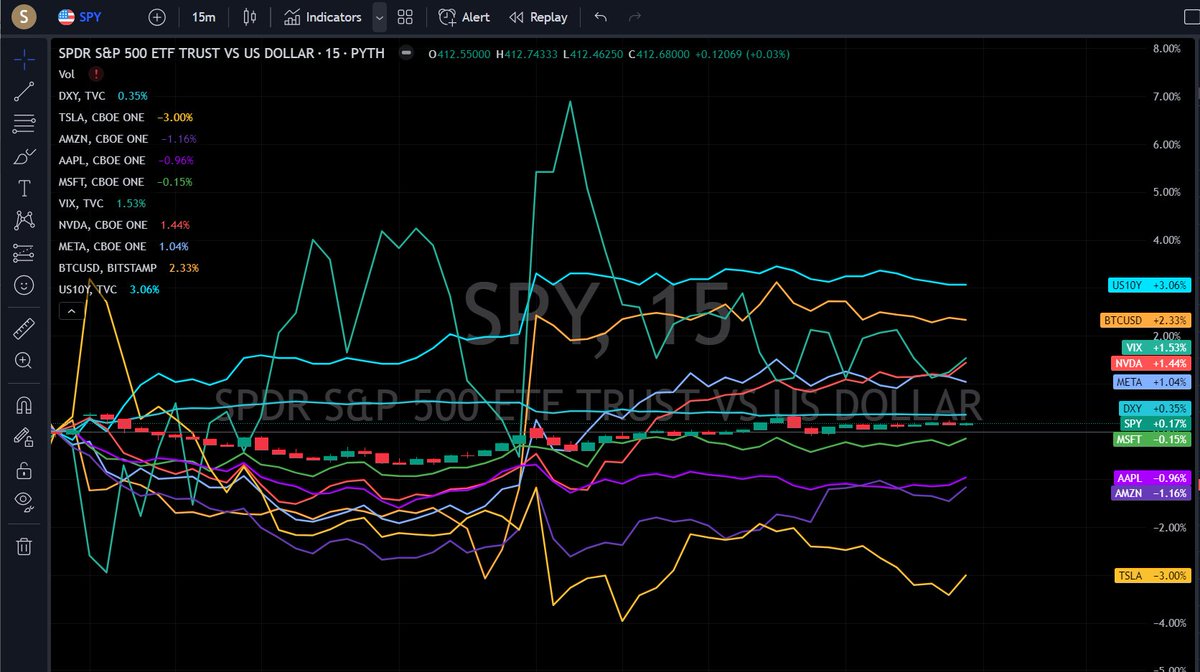The height and width of the screenshot is (672, 1200).
Task: Select the text annotation tool
Action: pos(25,188)
